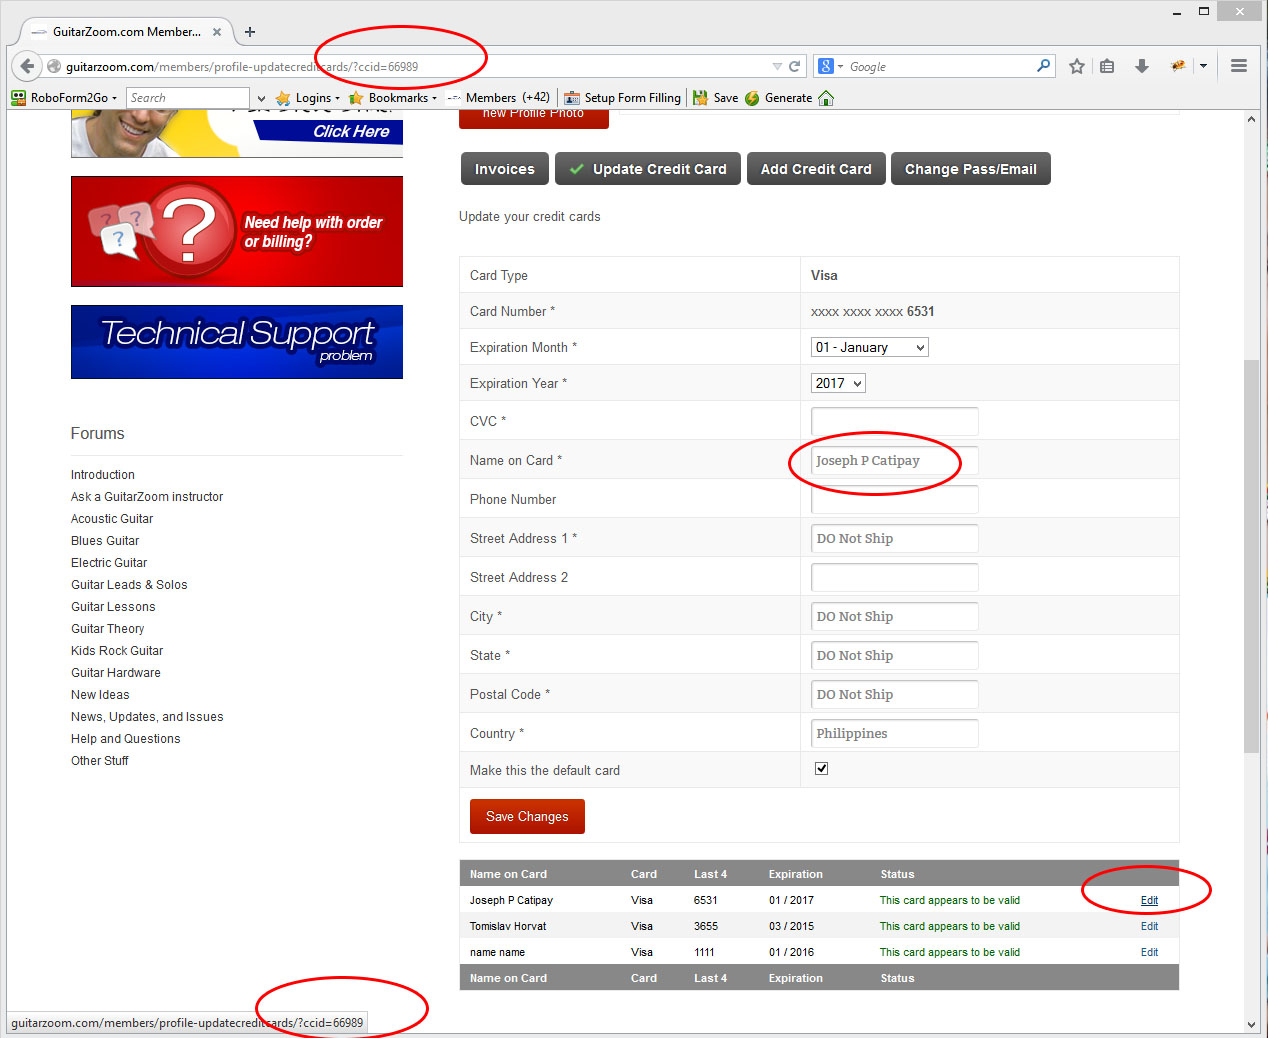Open the Help and Questions forum link
The width and height of the screenshot is (1268, 1038).
(126, 739)
